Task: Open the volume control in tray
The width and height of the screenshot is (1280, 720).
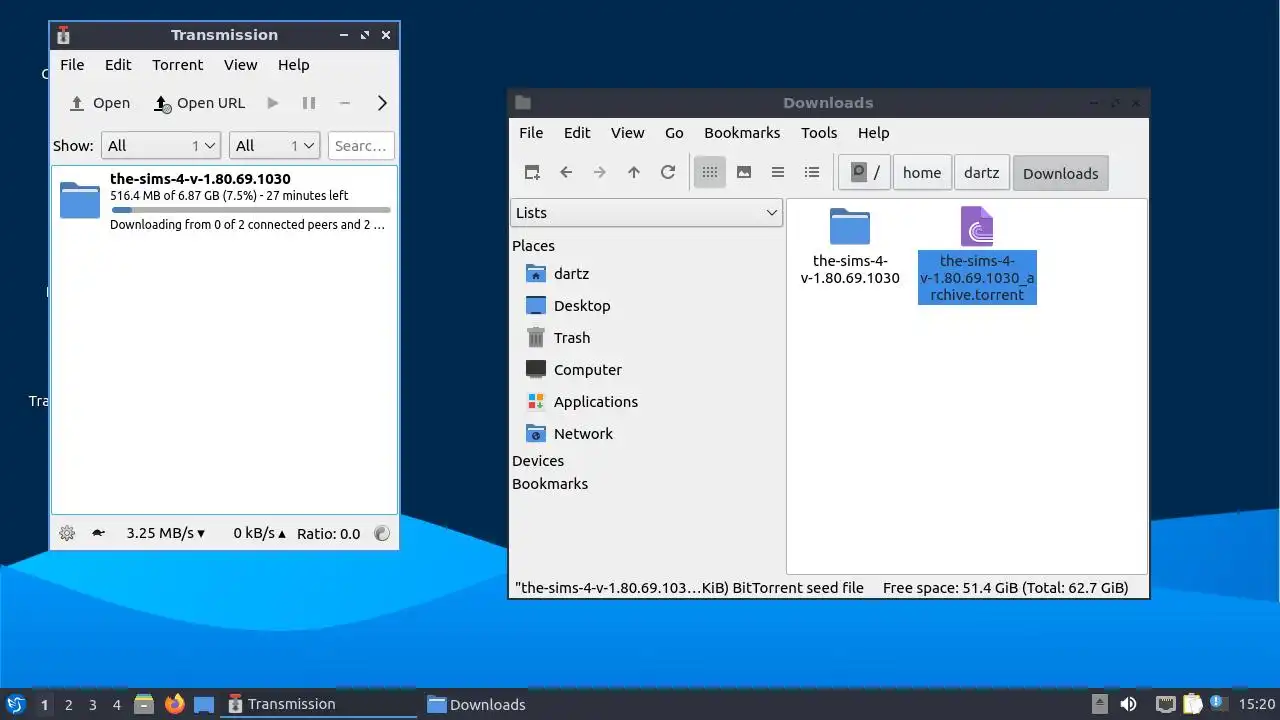Action: coord(1128,704)
